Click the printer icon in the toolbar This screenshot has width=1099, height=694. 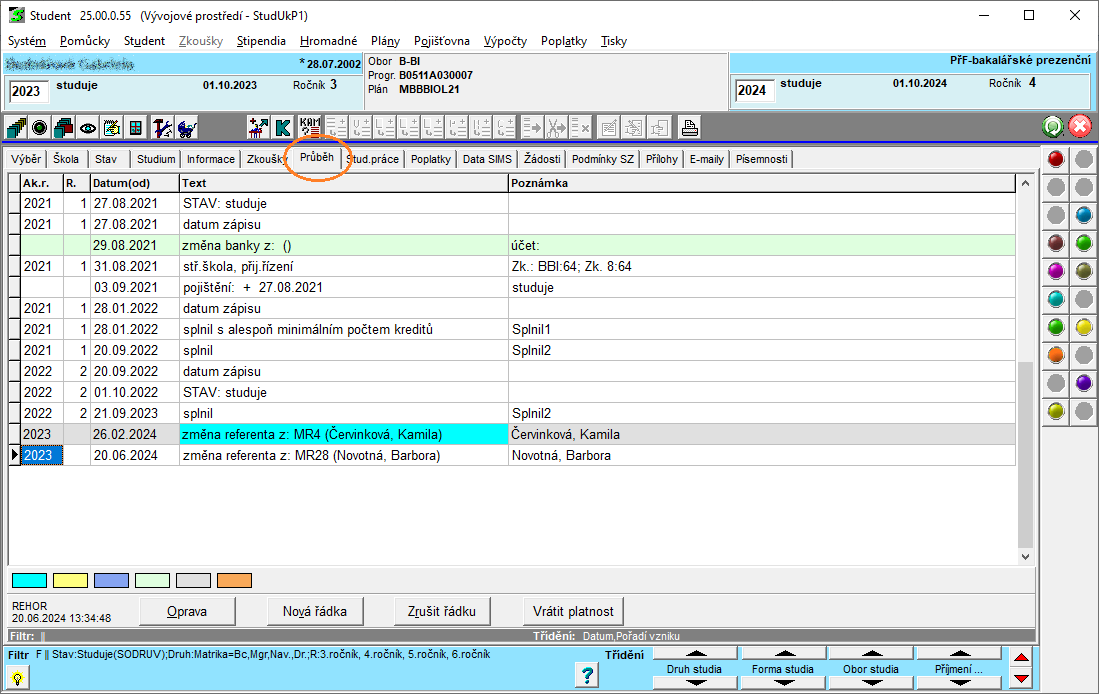click(x=689, y=127)
